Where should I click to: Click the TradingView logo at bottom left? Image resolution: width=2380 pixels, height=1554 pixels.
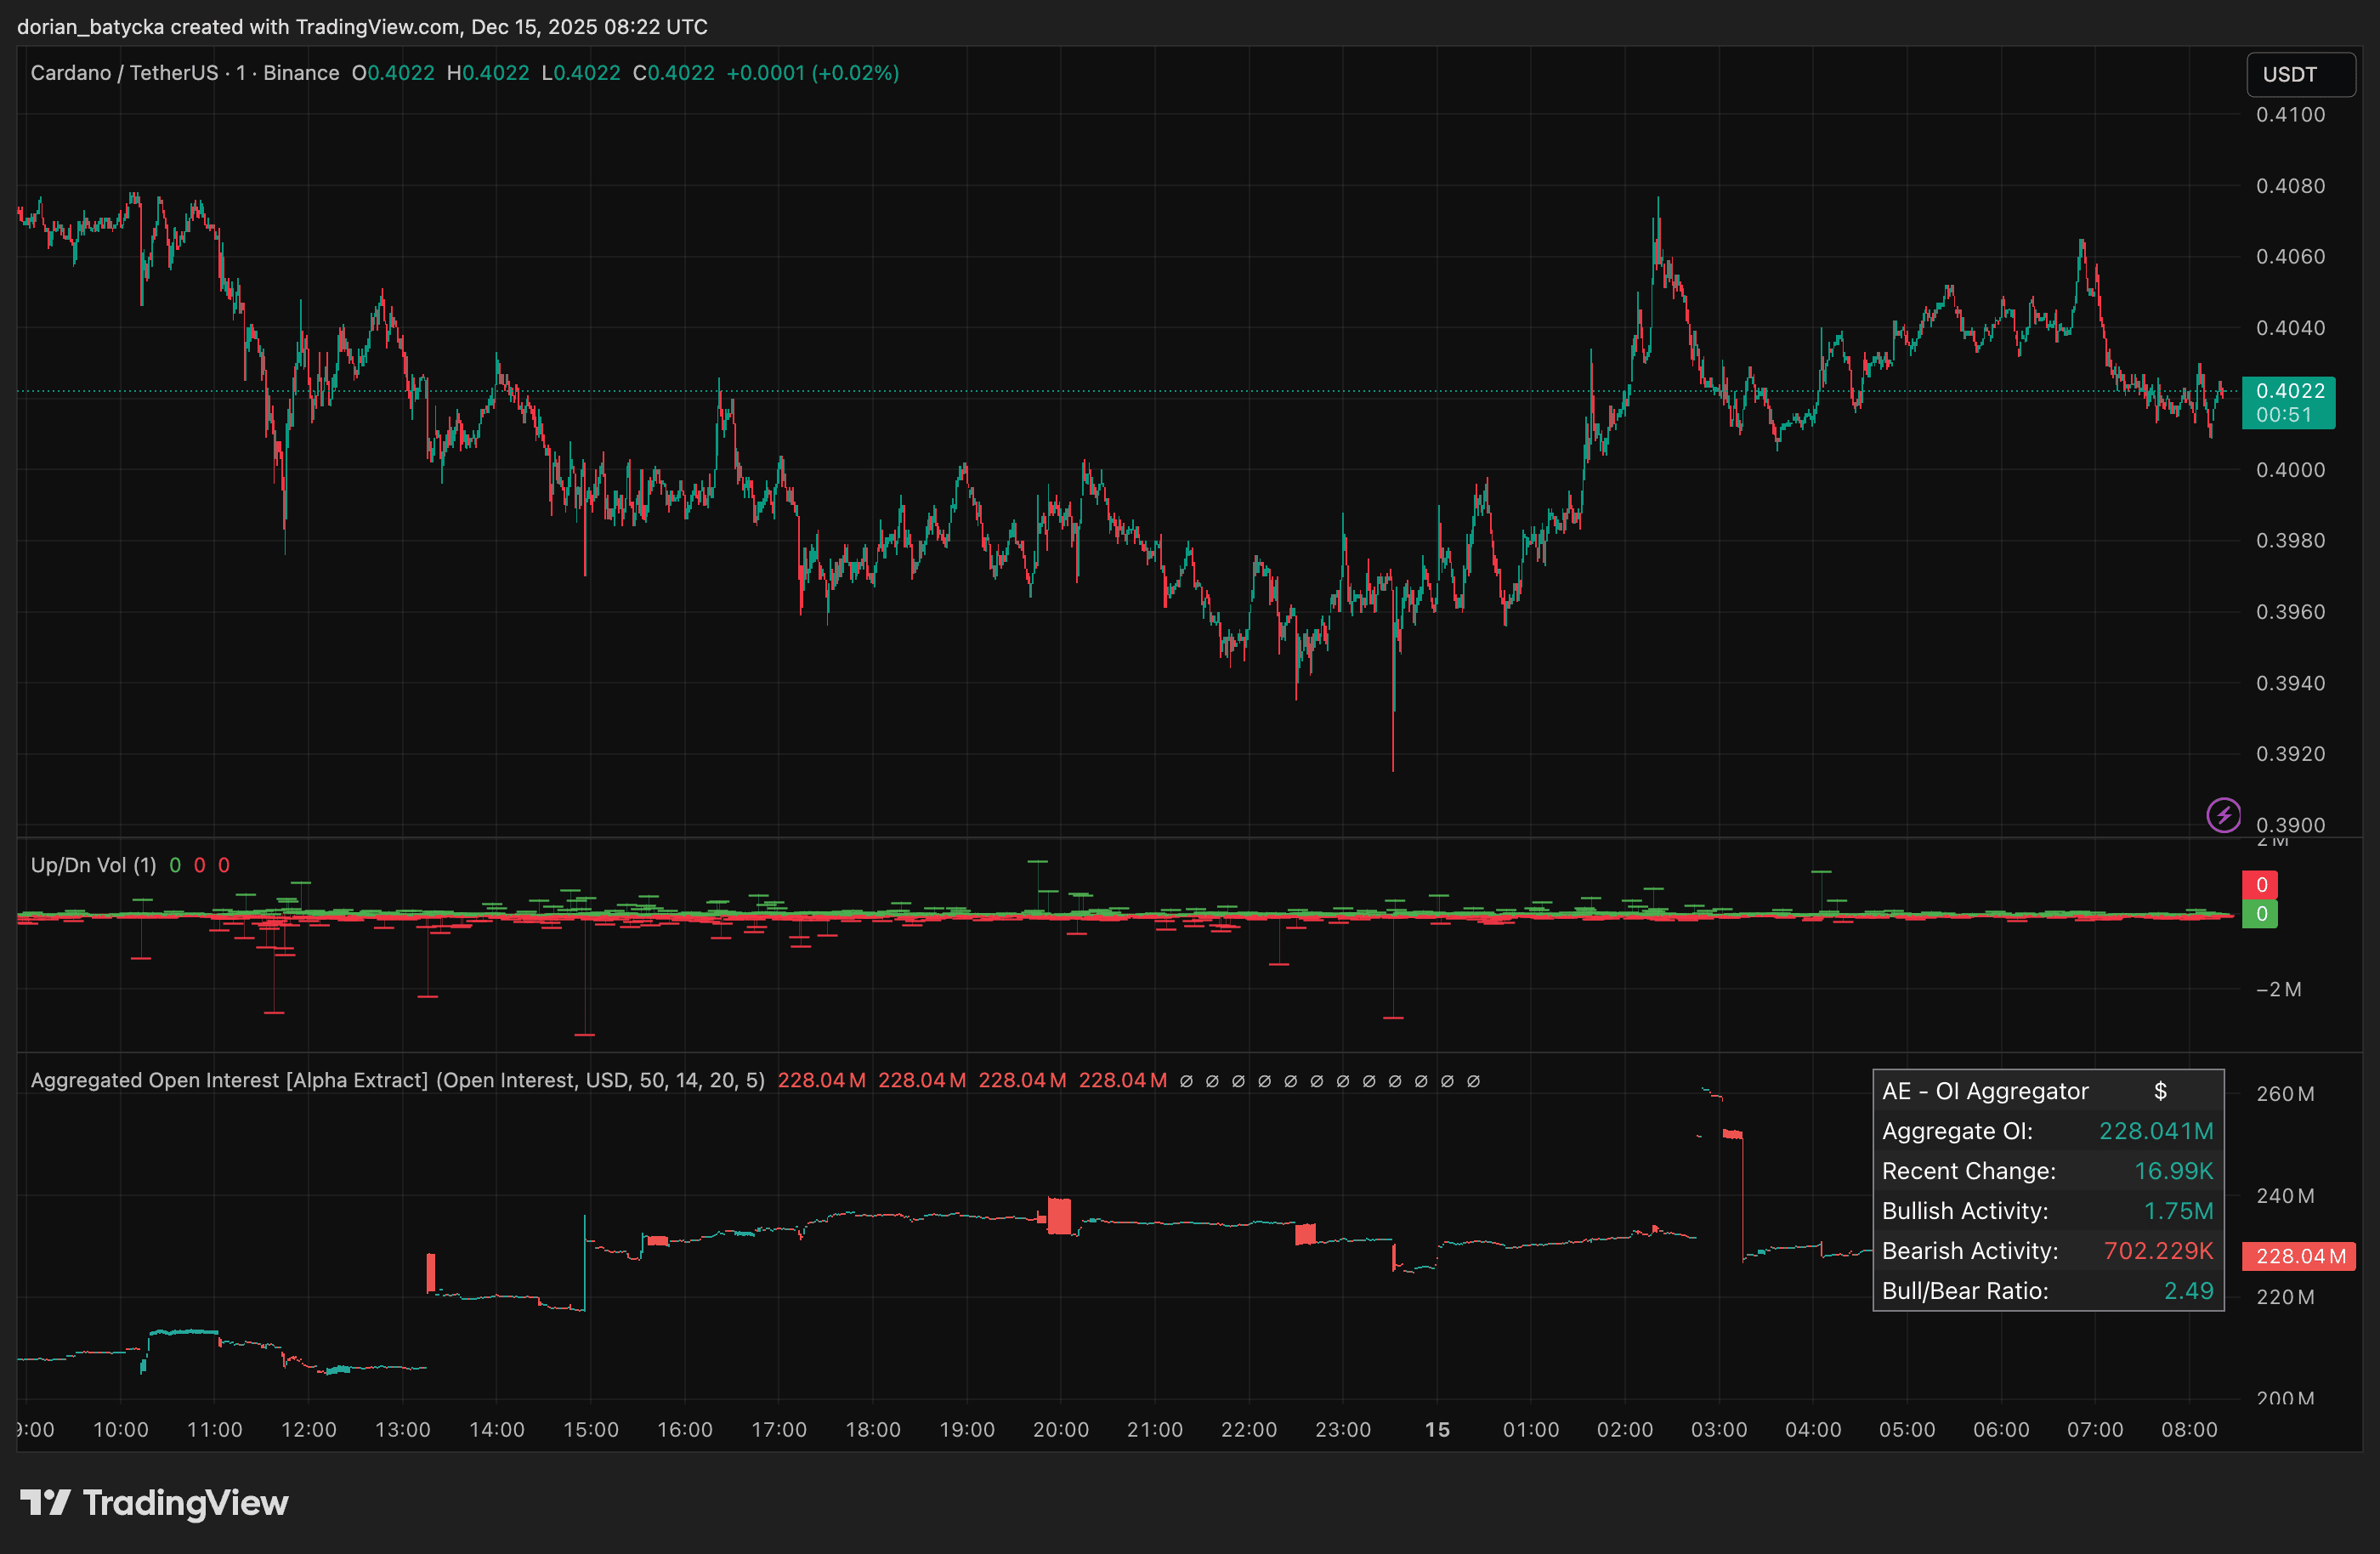click(x=154, y=1502)
